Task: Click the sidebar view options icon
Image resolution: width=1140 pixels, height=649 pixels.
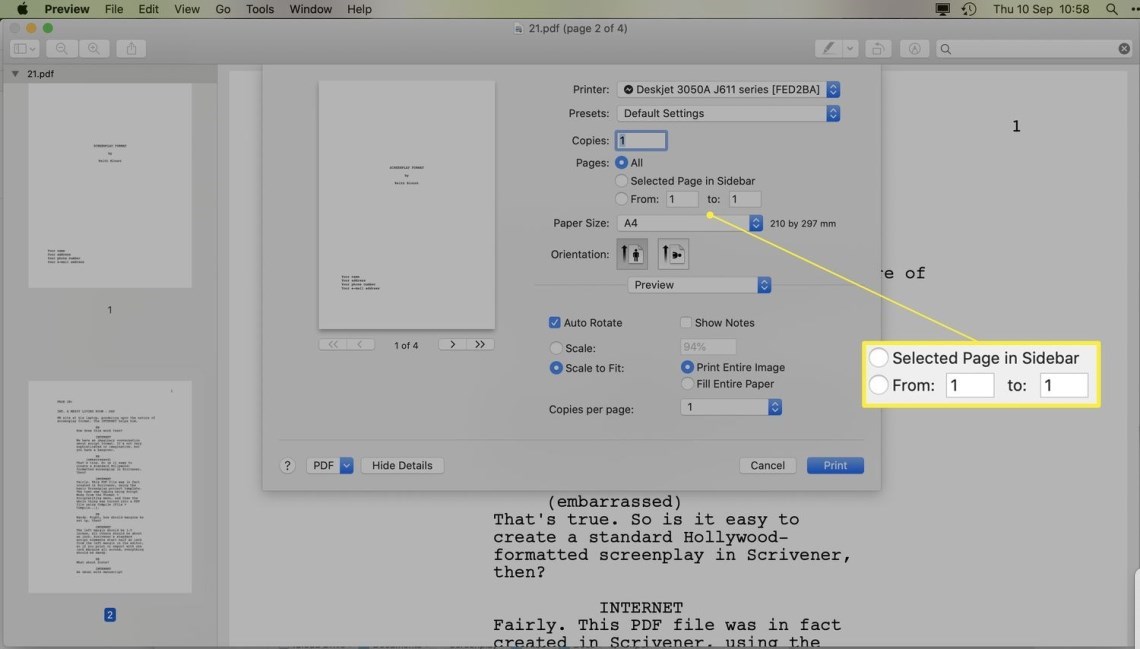Action: coord(22,48)
